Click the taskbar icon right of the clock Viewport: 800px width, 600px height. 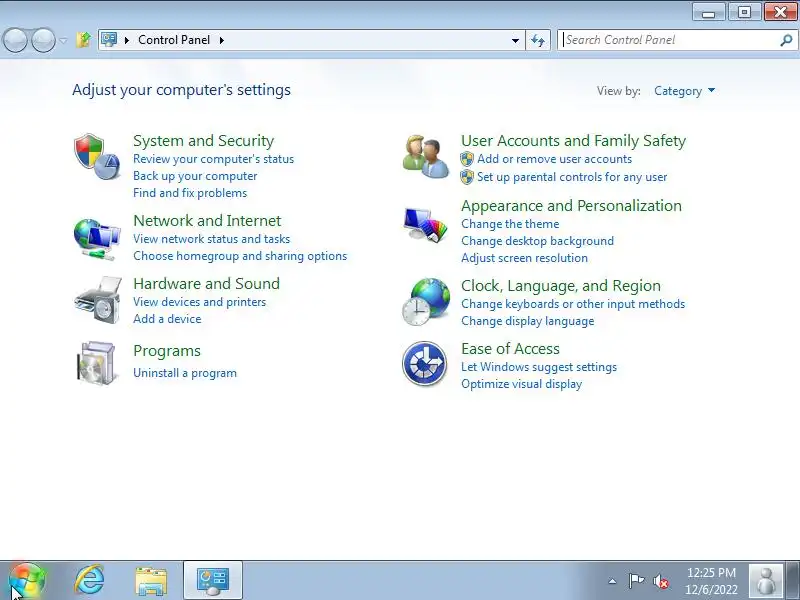(x=765, y=581)
